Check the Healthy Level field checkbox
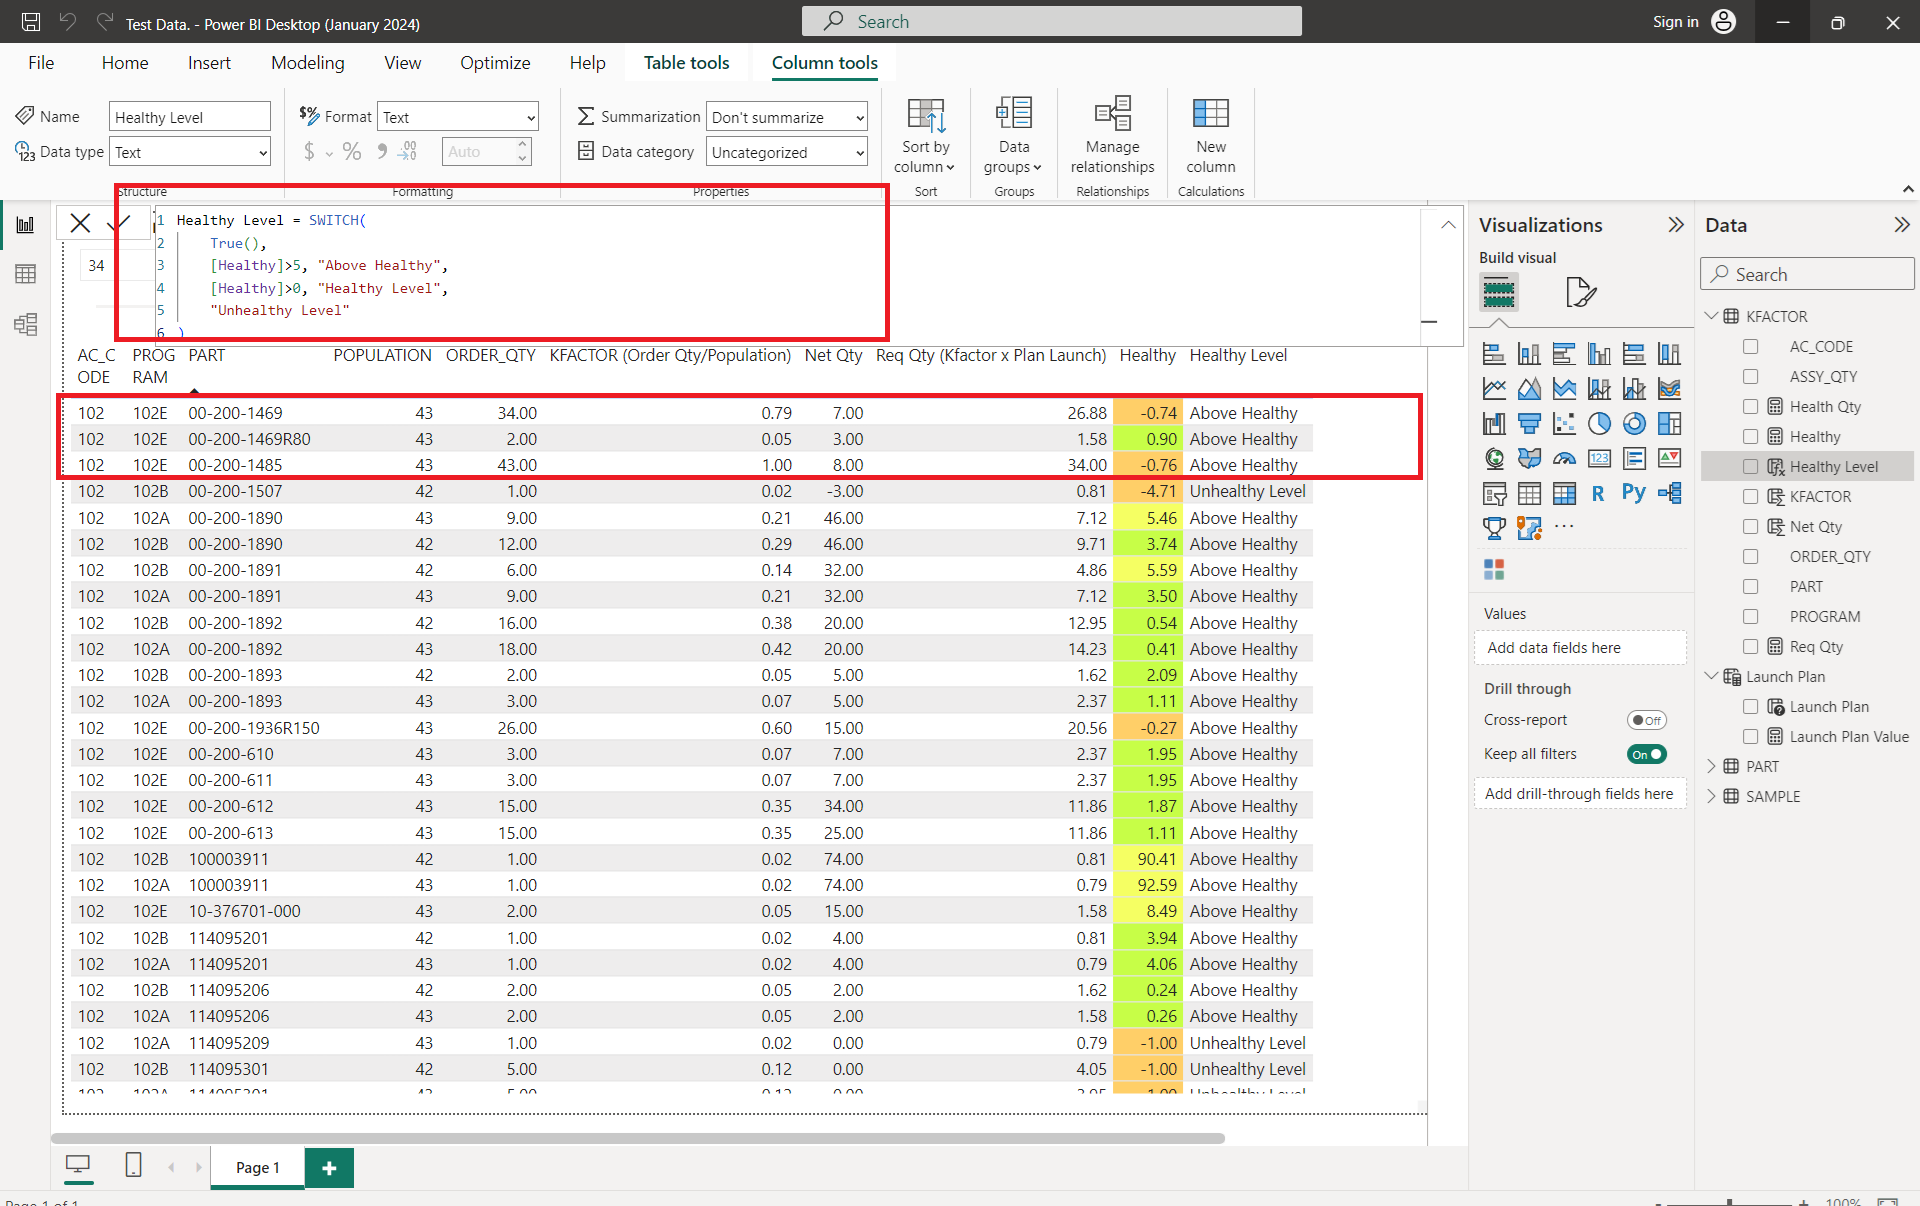The width and height of the screenshot is (1920, 1206). click(x=1750, y=467)
